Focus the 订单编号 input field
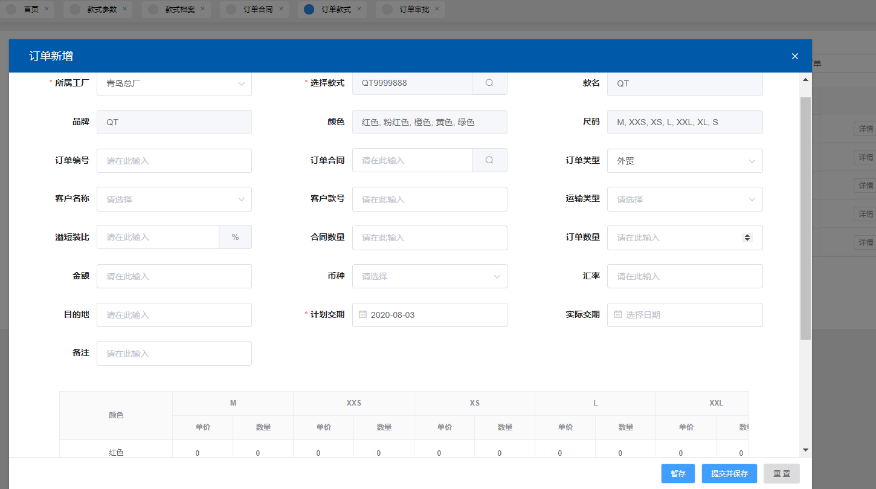This screenshot has height=489, width=876. click(174, 160)
